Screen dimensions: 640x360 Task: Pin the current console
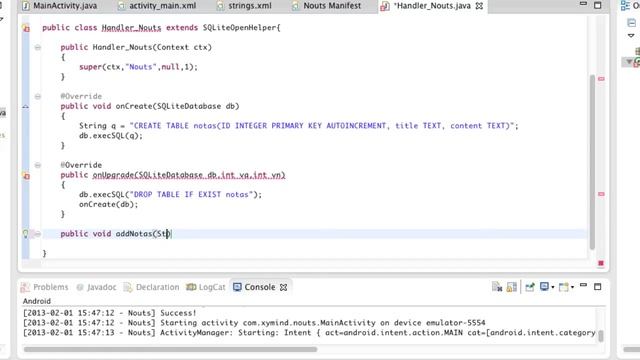tap(530, 287)
